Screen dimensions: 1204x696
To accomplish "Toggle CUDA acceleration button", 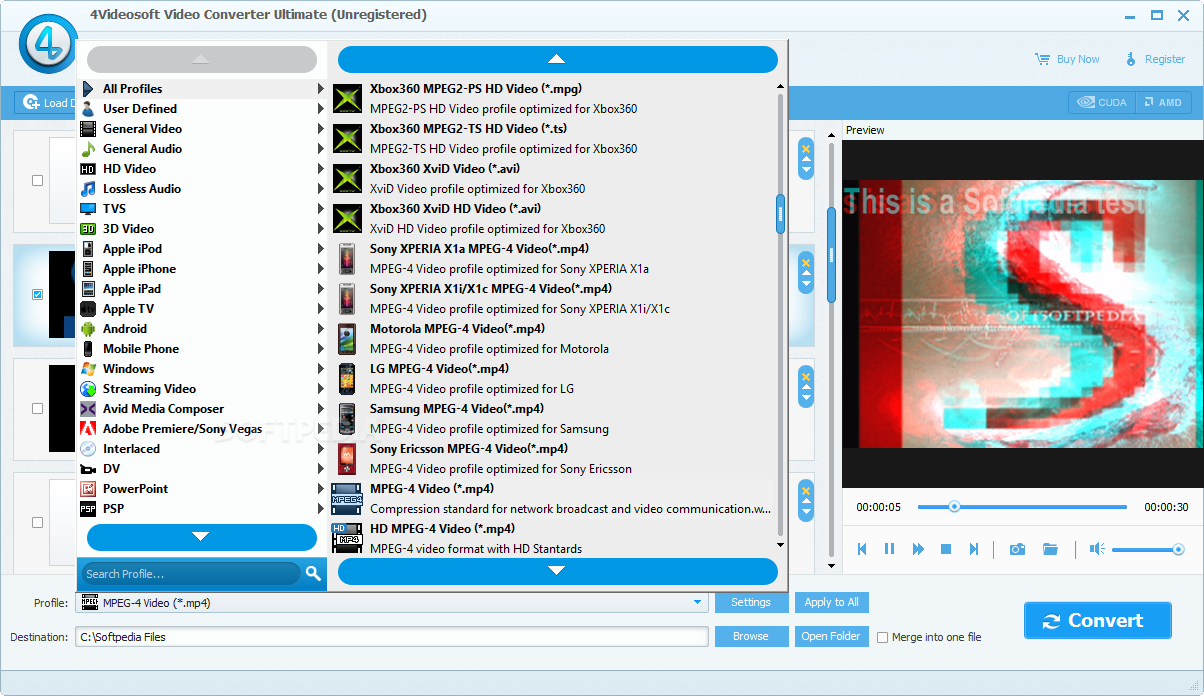I will (1100, 102).
